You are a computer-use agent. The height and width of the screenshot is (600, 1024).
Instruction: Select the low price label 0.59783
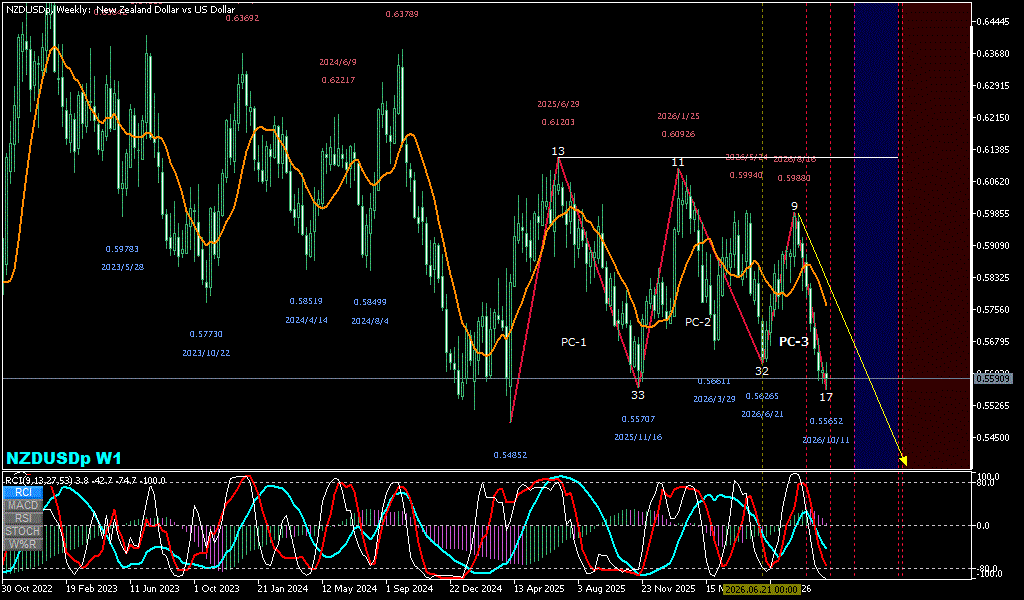pyautogui.click(x=122, y=249)
